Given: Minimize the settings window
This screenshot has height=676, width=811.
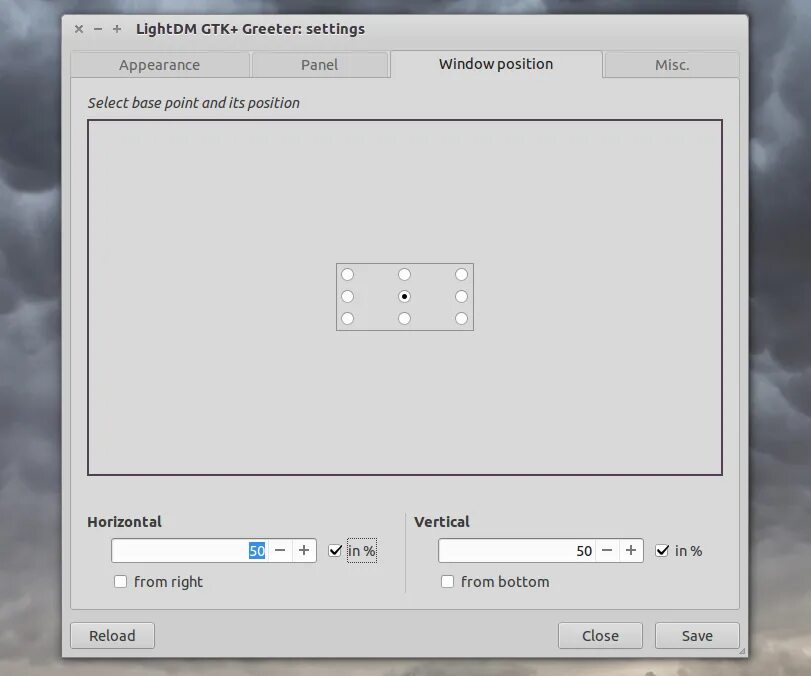Looking at the screenshot, I should point(98,29).
